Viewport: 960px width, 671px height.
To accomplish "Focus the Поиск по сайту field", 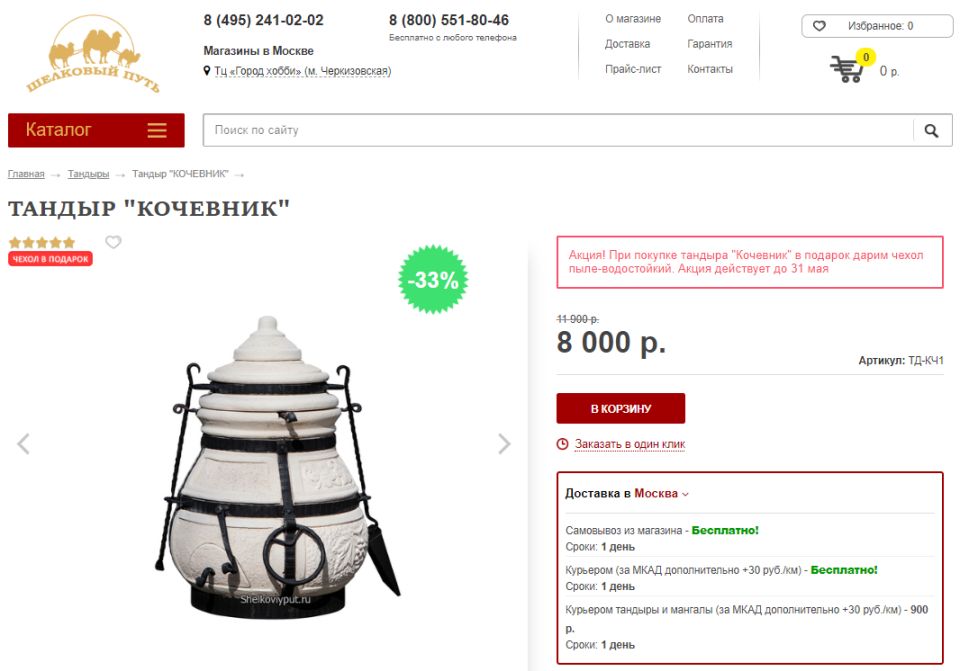I will pos(557,130).
